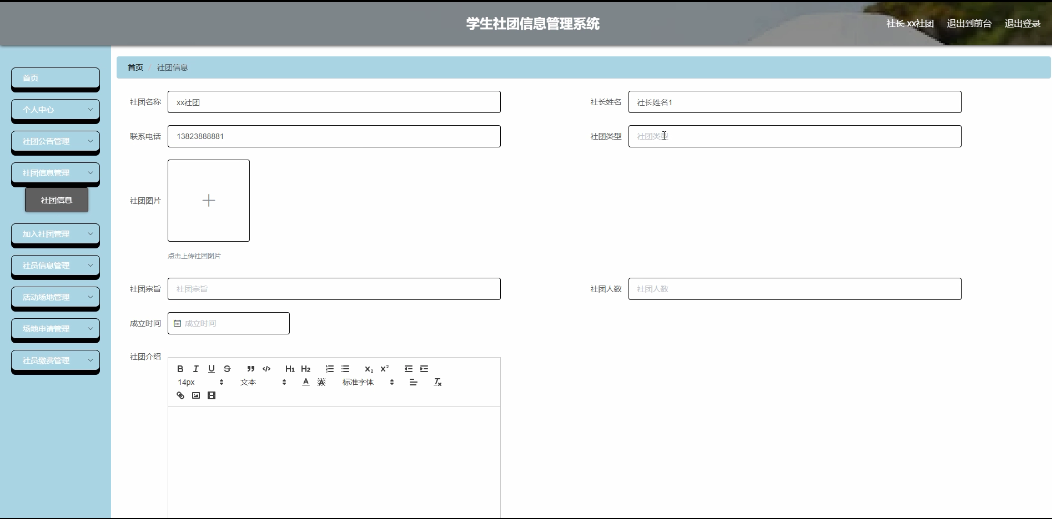This screenshot has height=519, width=1052.
Task: Expand the 社团公告管理 sidebar menu
Action: (56, 141)
